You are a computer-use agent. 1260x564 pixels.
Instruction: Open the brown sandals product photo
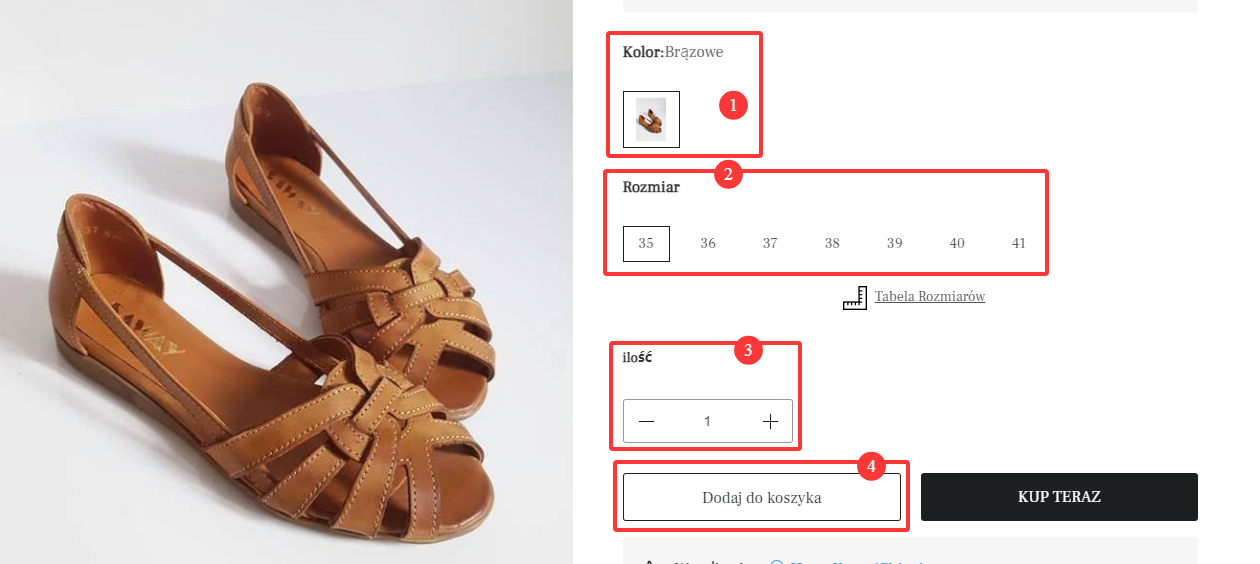(x=286, y=282)
